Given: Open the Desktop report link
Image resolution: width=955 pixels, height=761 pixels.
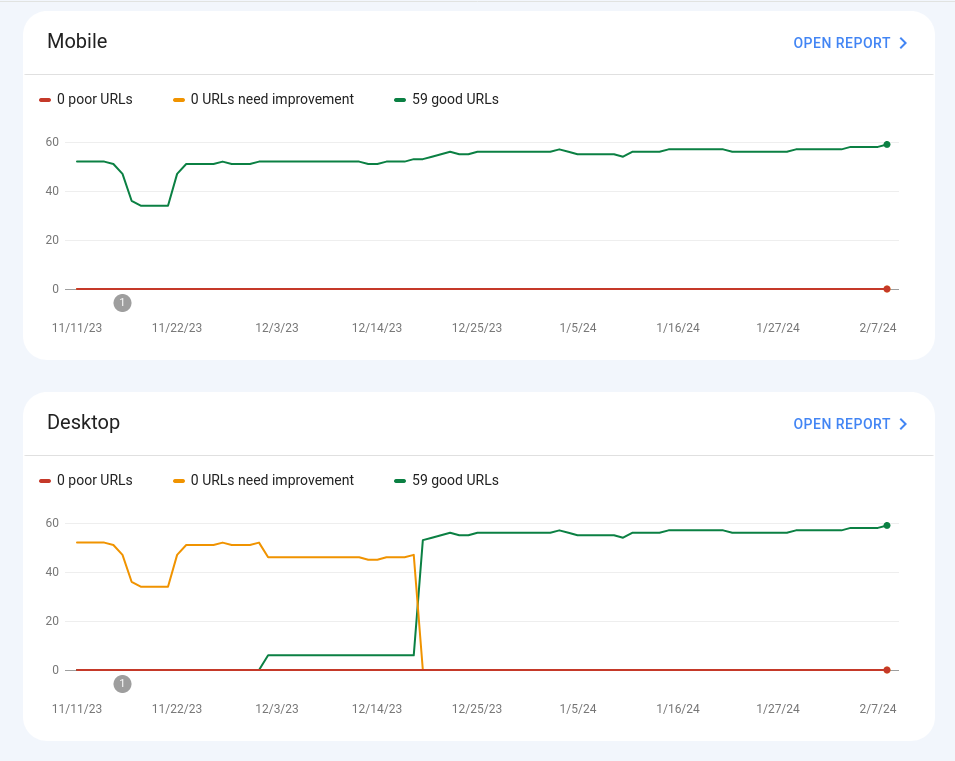Looking at the screenshot, I should point(841,424).
